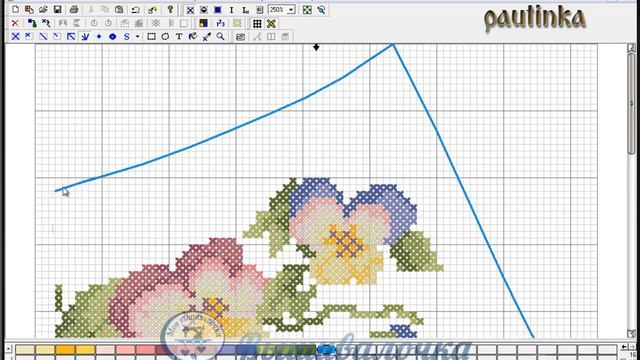Undo the last action with the curved arrow icon
The image size is (640, 360).
pos(136,9)
